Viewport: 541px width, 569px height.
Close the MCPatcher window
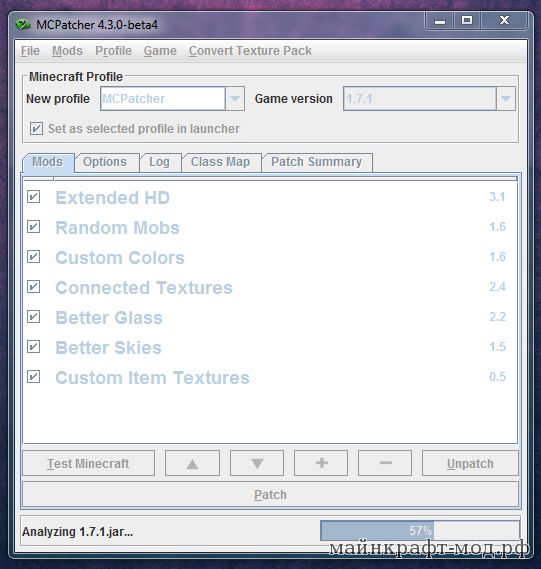coord(504,21)
